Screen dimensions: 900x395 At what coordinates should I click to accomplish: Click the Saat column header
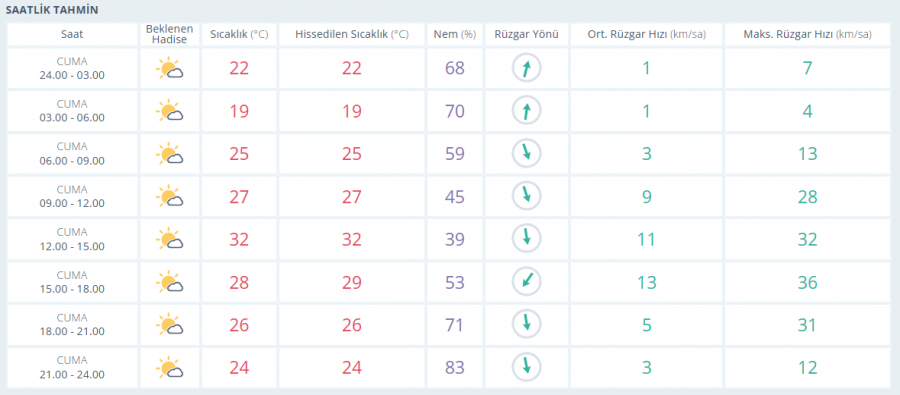72,34
